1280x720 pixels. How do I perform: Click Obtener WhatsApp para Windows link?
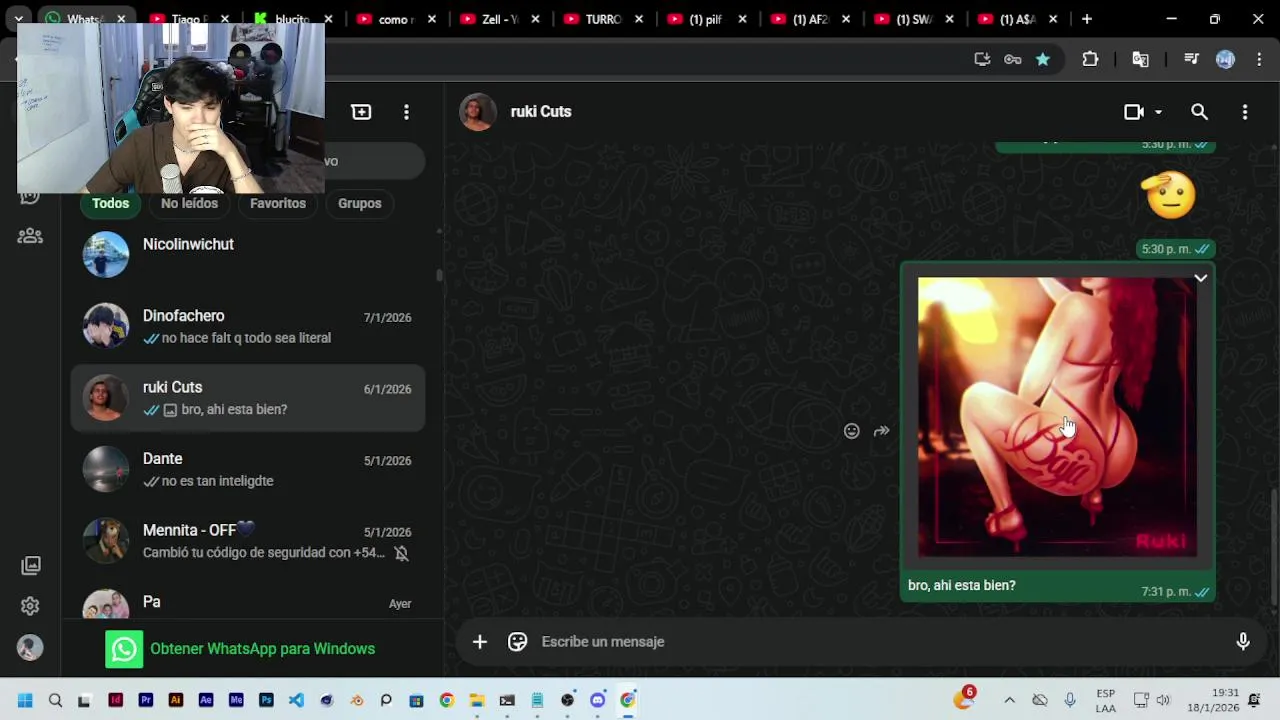(x=262, y=649)
